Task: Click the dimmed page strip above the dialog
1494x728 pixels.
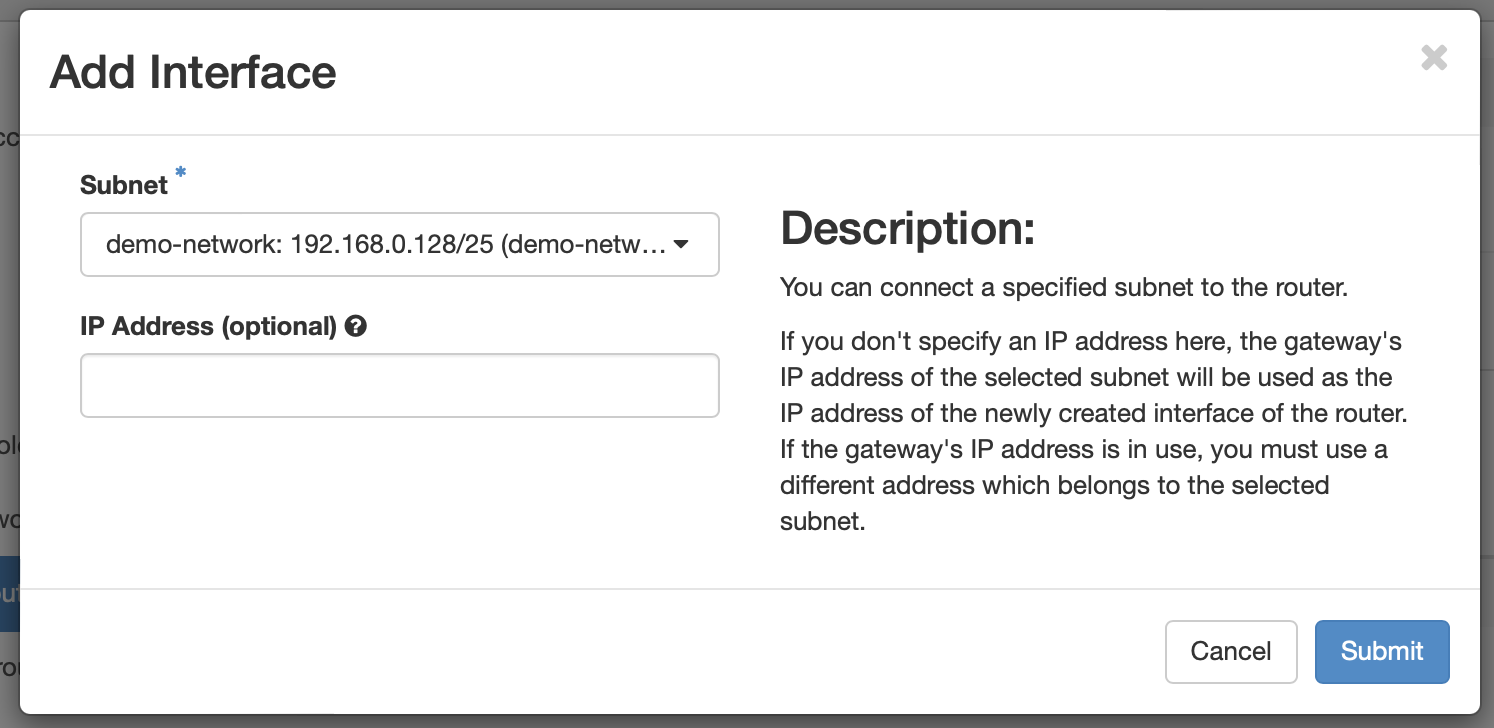Action: [747, 4]
